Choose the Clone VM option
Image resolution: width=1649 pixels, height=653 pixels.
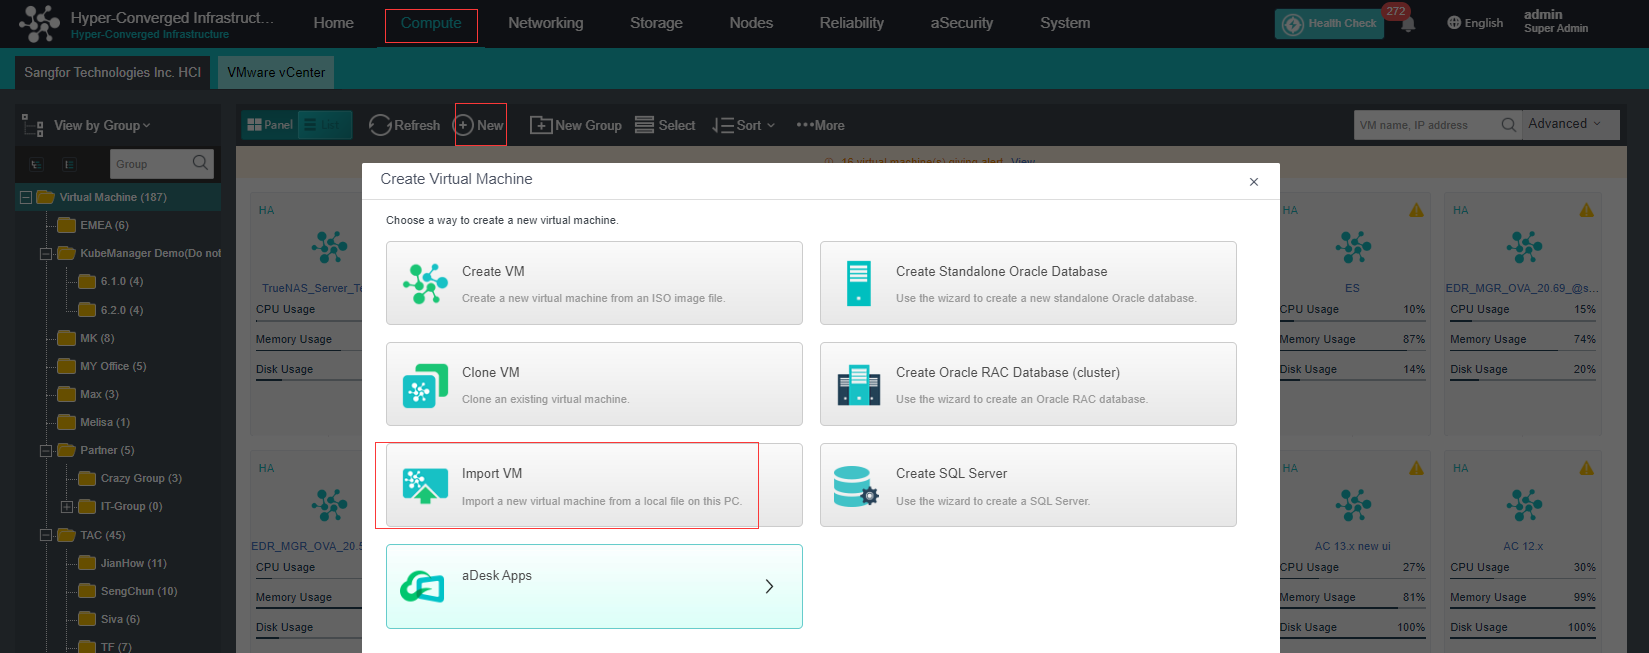[x=594, y=384]
